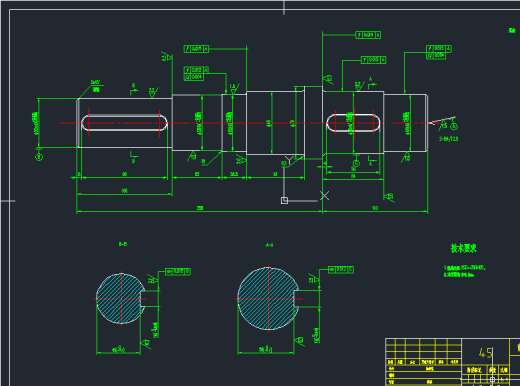Click the UCS X-axis marker
The height and width of the screenshot is (386, 520).
pyautogui.click(x=324, y=196)
